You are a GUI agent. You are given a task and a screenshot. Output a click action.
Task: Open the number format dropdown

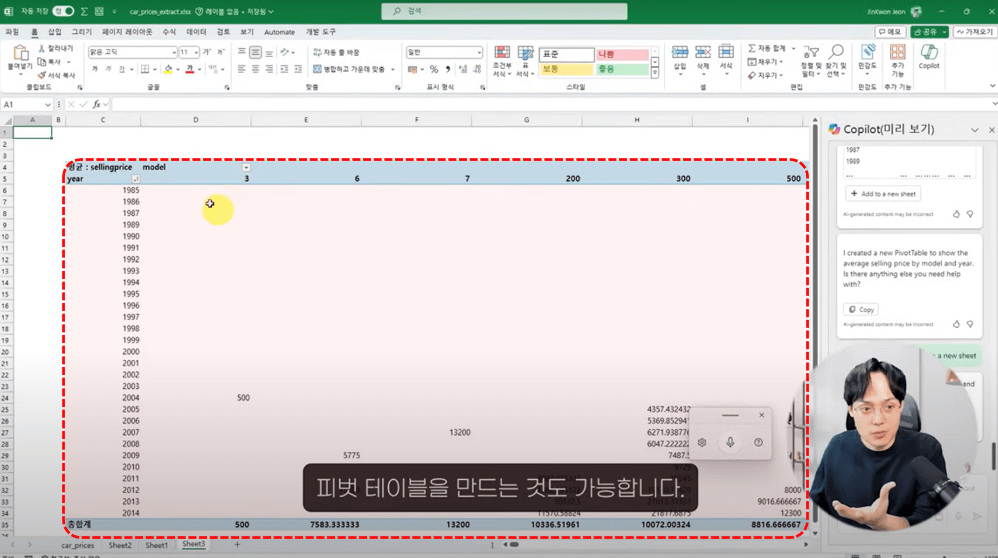click(479, 52)
